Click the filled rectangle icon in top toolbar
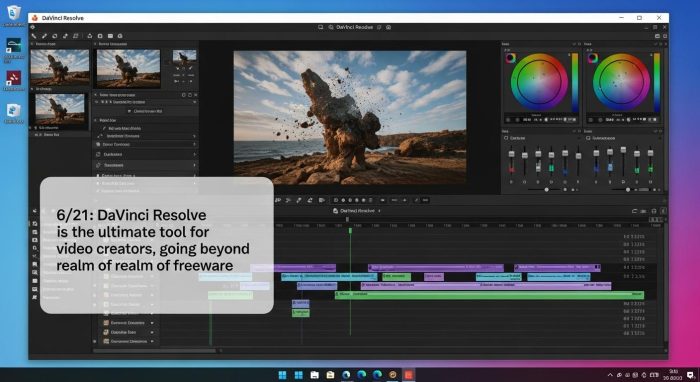 110,36
